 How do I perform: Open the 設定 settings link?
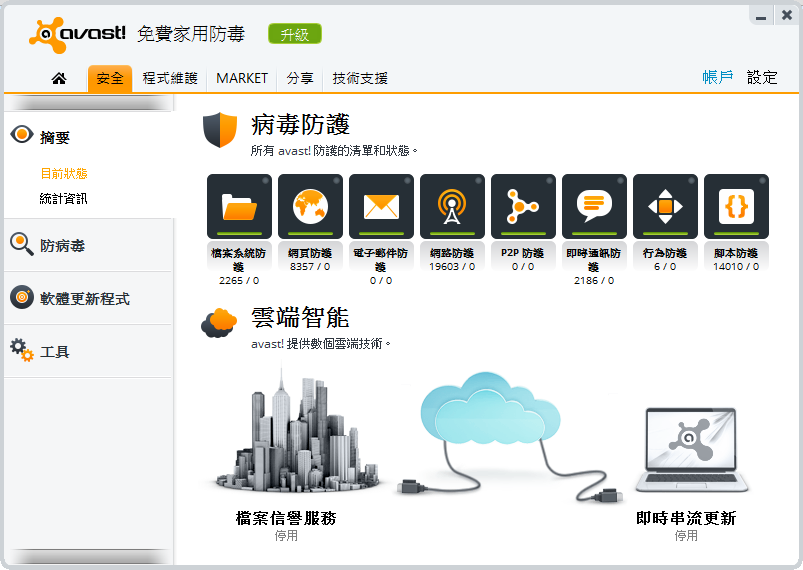762,77
